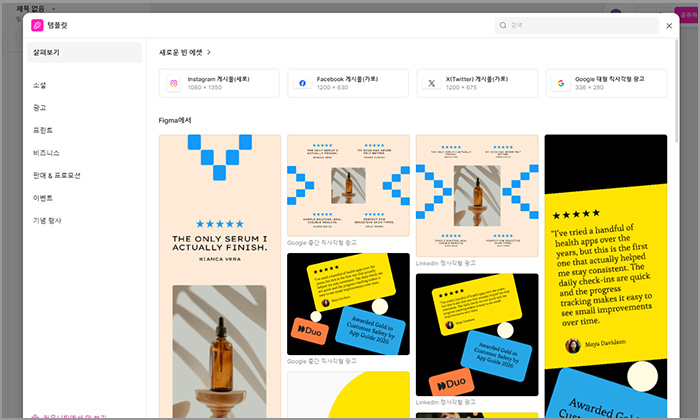700x420 pixels.
Task: Select the 광고 category
Action: tap(39, 108)
